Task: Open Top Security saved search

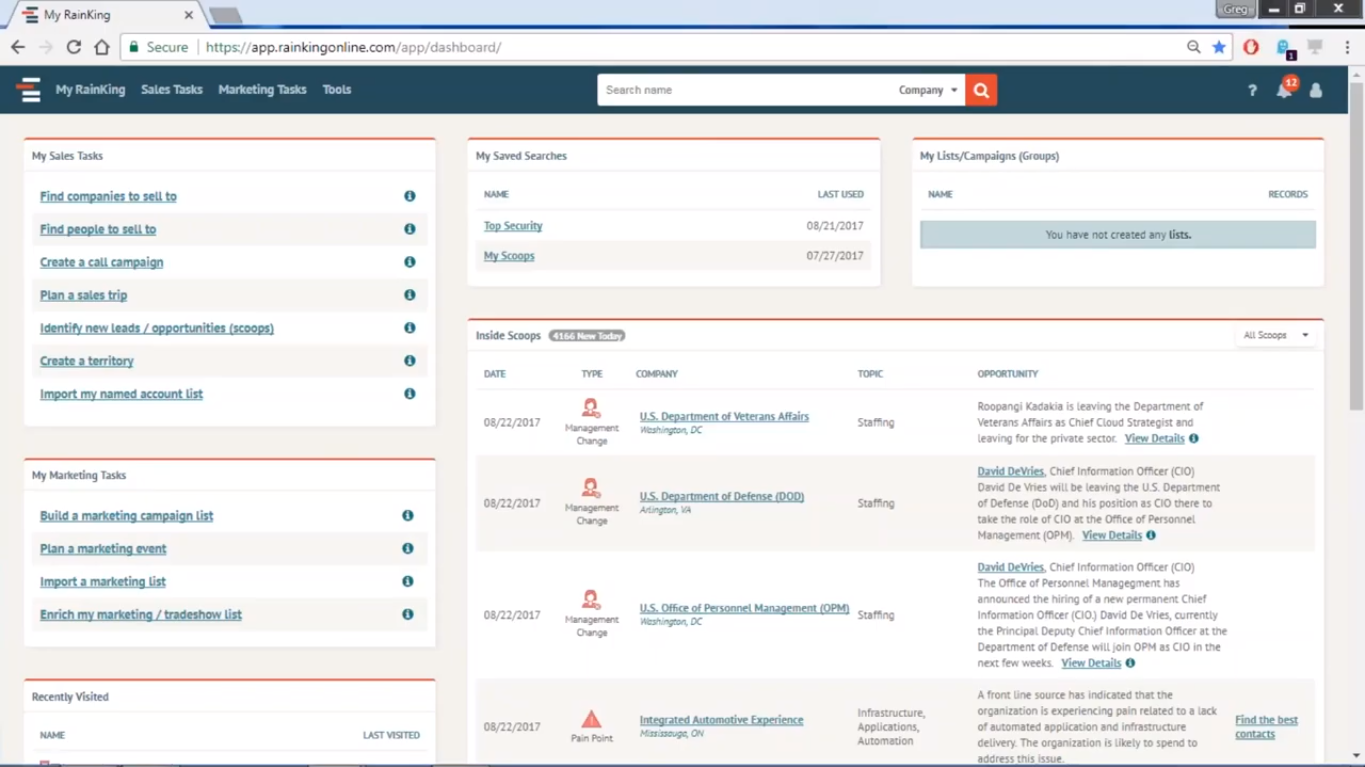Action: tap(513, 226)
